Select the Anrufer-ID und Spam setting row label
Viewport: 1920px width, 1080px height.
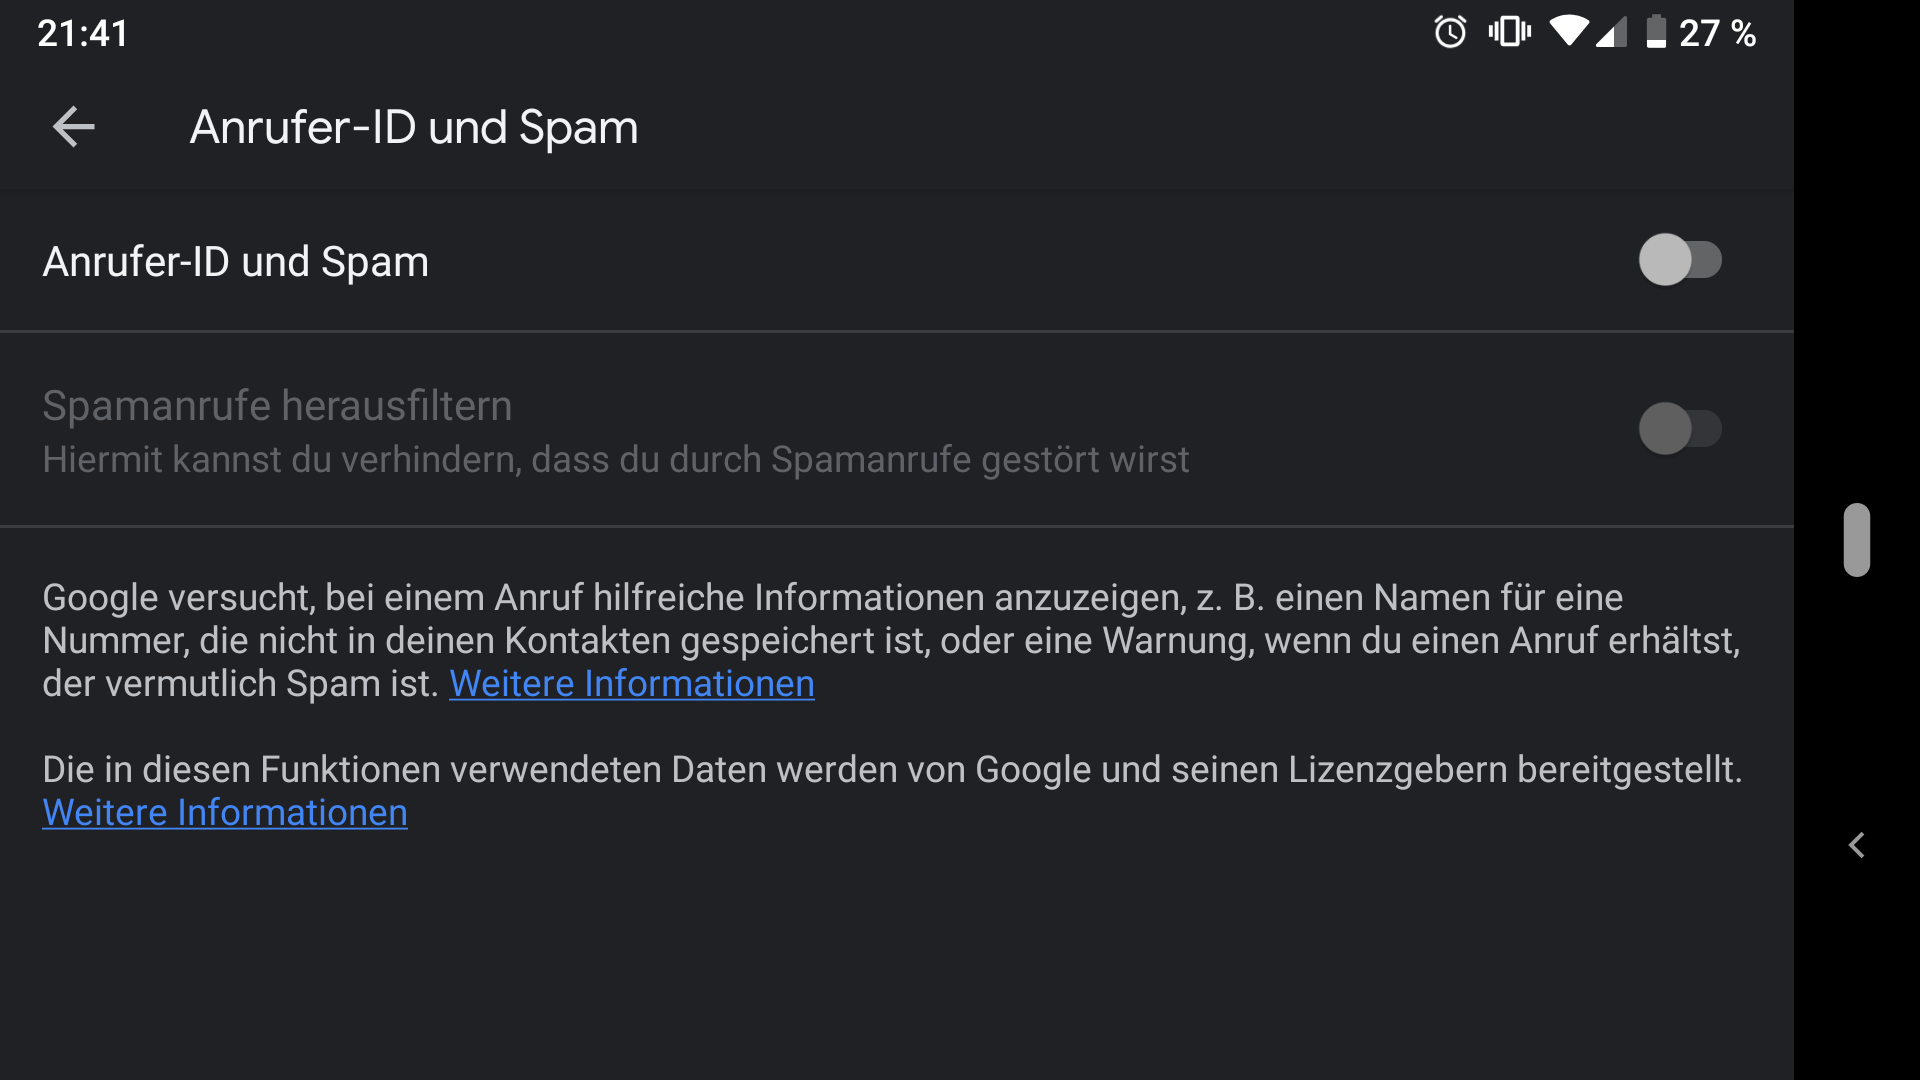pyautogui.click(x=236, y=262)
